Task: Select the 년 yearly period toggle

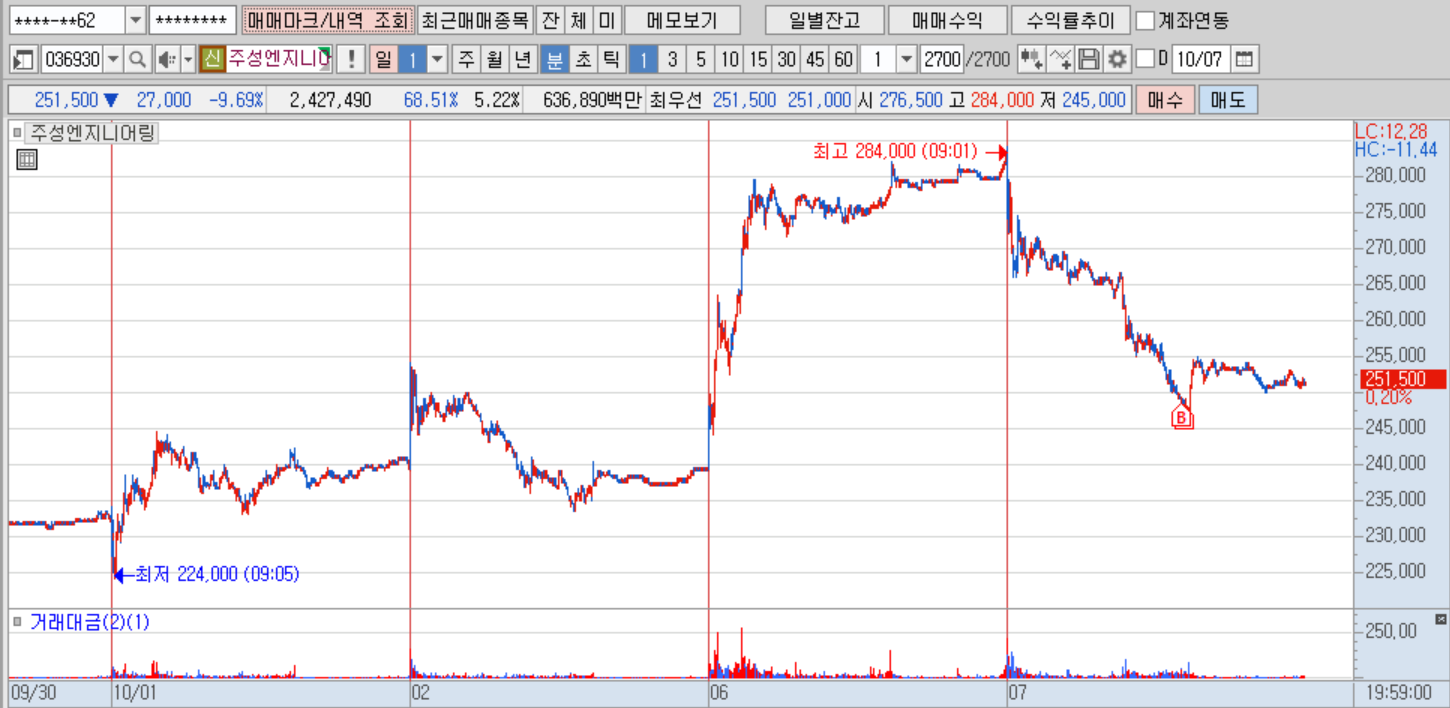Action: coord(522,59)
